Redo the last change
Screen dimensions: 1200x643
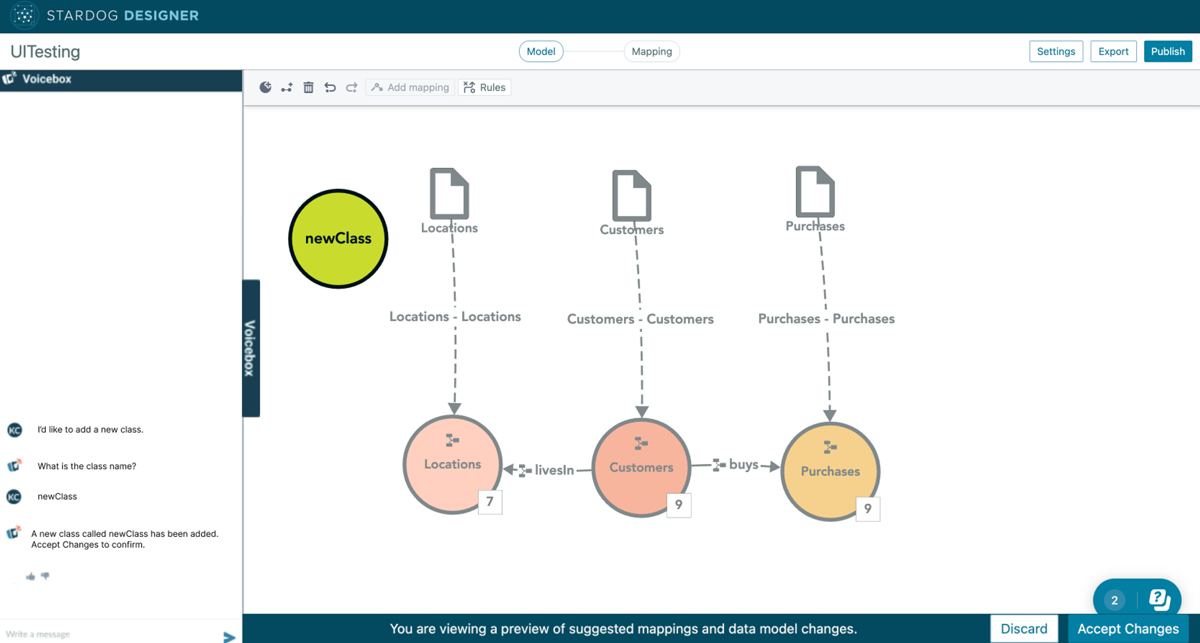coord(352,88)
